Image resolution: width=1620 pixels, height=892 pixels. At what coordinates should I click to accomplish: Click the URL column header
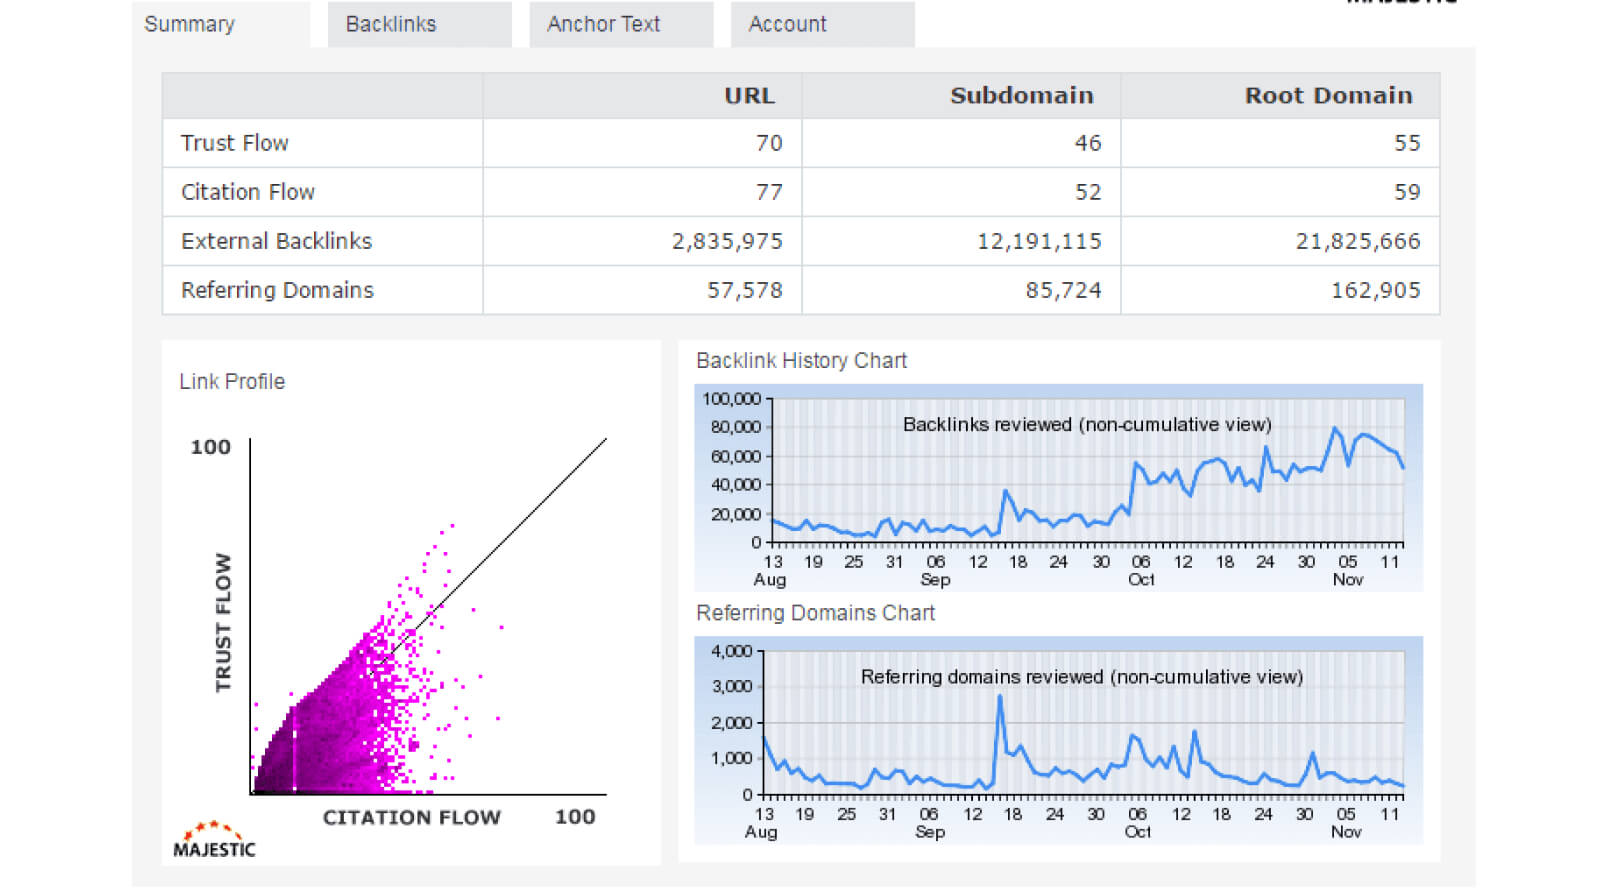749,96
